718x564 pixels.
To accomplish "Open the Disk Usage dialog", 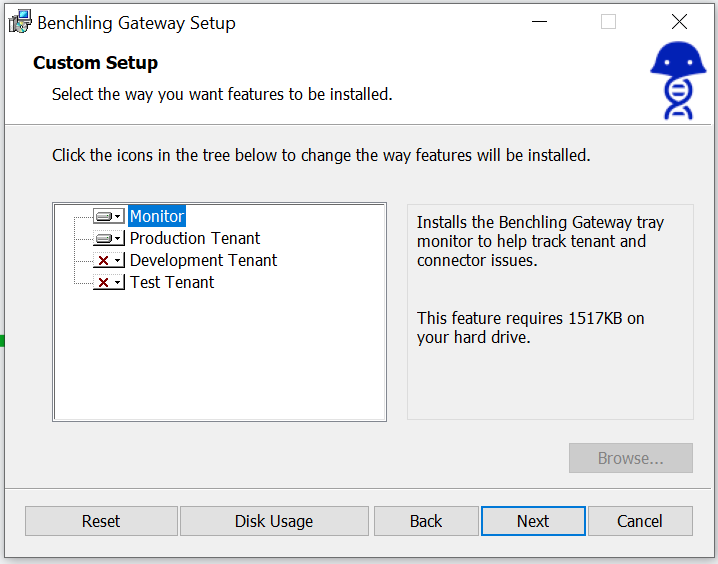I will (x=274, y=521).
